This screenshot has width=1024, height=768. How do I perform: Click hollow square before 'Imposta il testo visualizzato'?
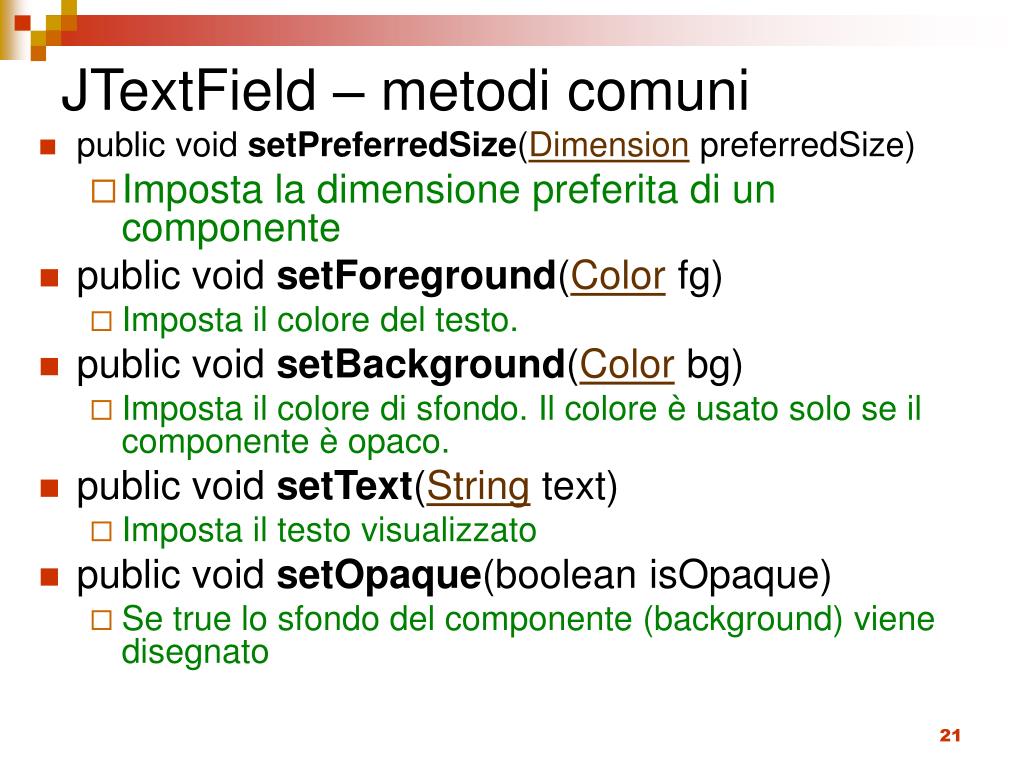pyautogui.click(x=101, y=531)
